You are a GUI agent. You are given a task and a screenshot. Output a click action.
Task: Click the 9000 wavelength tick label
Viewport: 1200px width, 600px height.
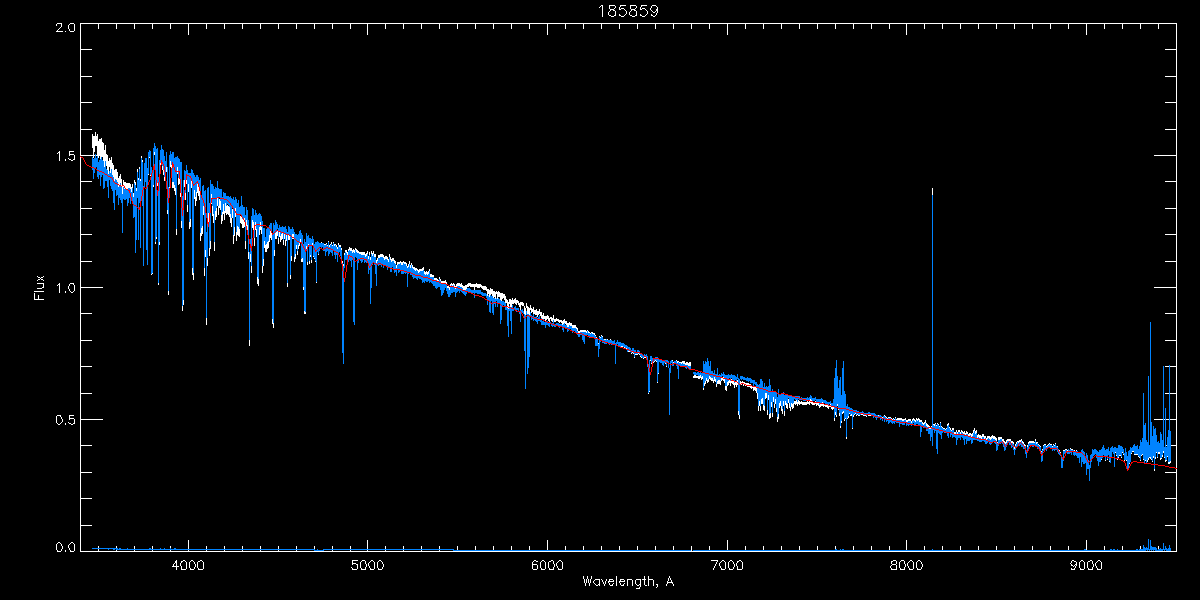(x=1087, y=565)
